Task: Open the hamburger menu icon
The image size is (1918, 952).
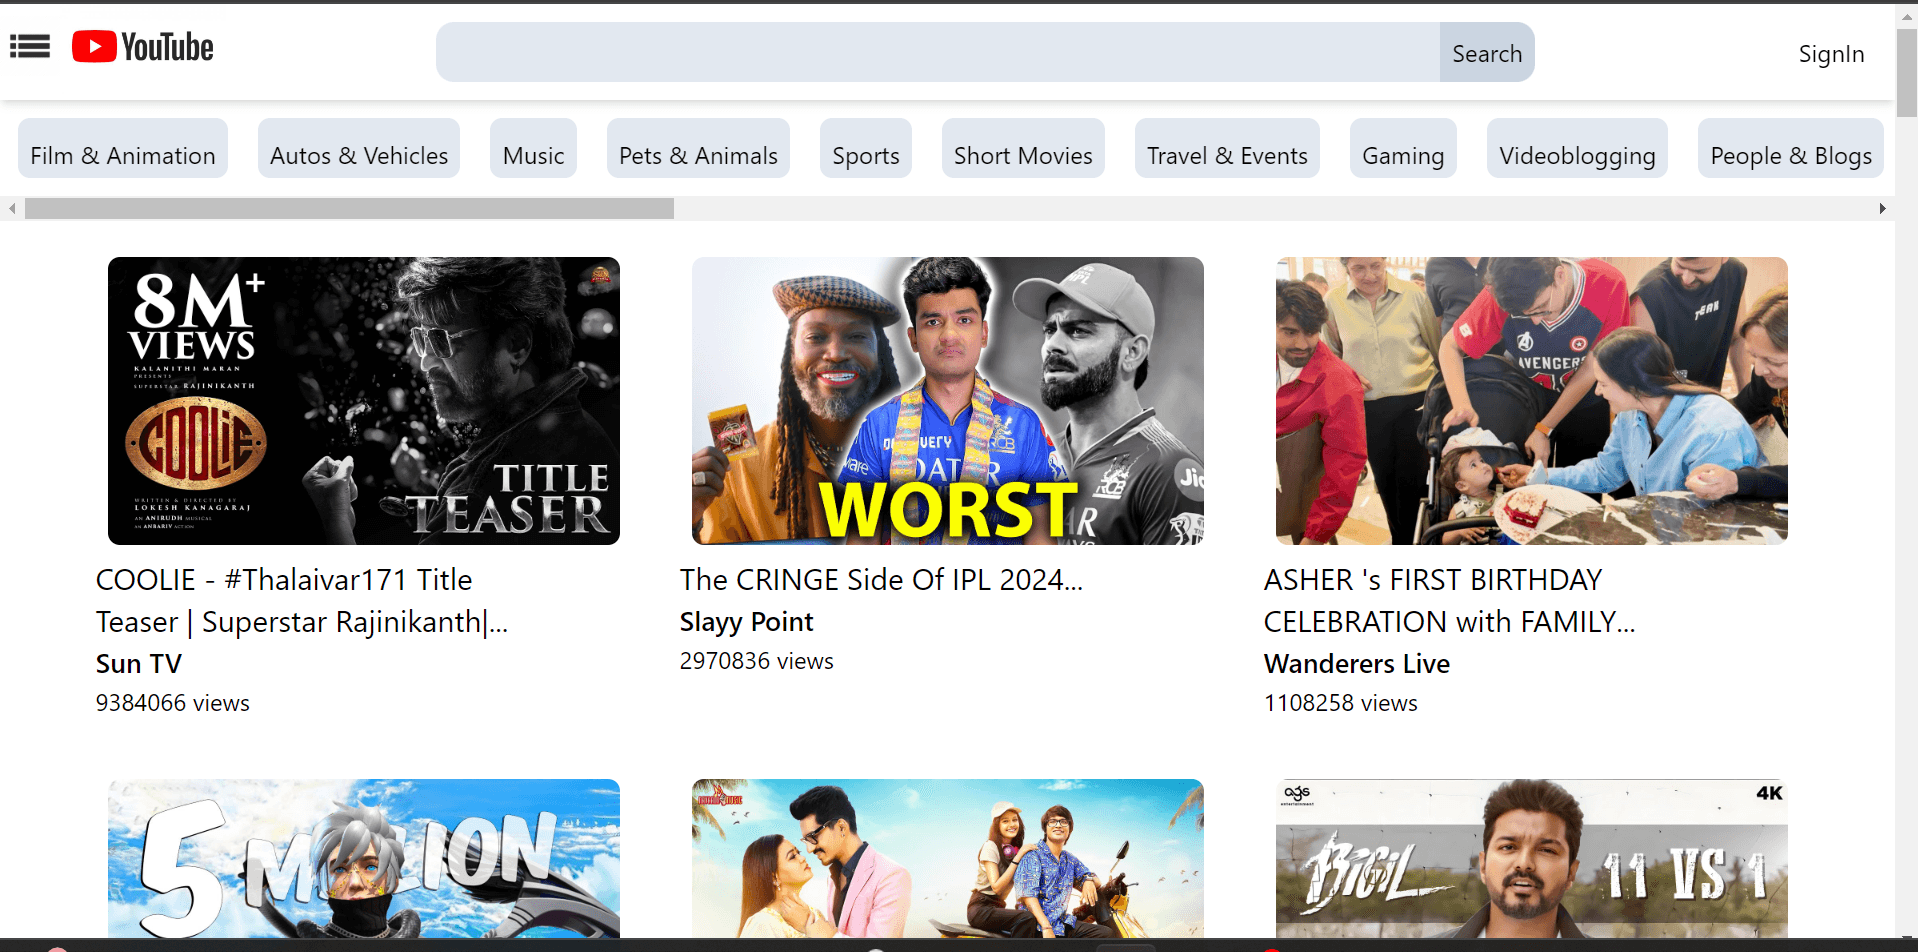Action: [x=30, y=46]
